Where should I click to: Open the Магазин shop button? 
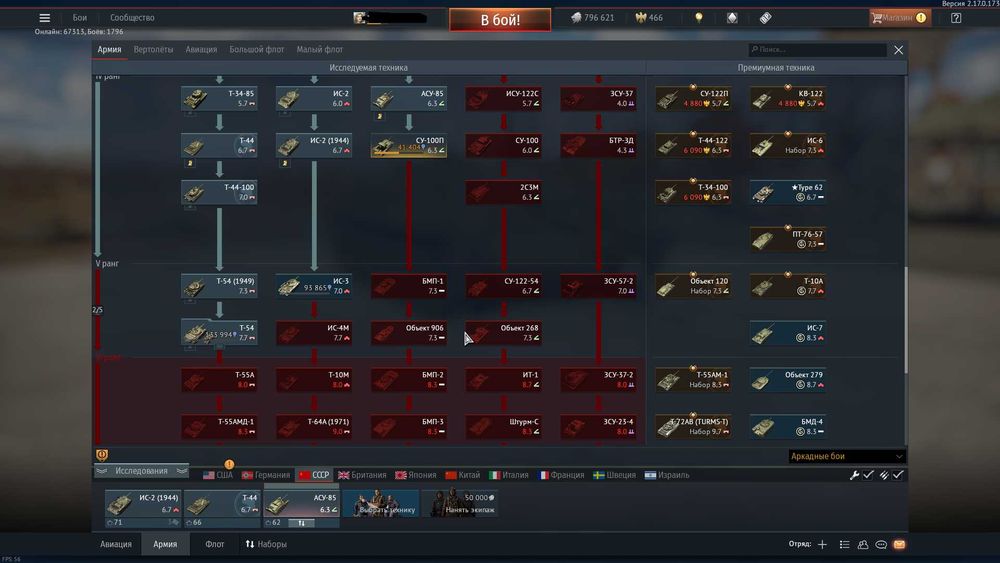click(899, 18)
